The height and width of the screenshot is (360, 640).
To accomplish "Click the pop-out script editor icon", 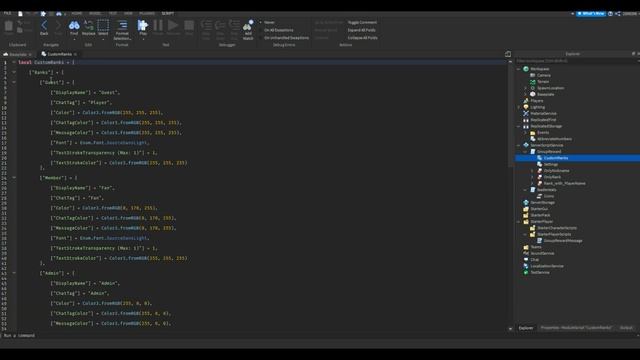I will tap(508, 54).
